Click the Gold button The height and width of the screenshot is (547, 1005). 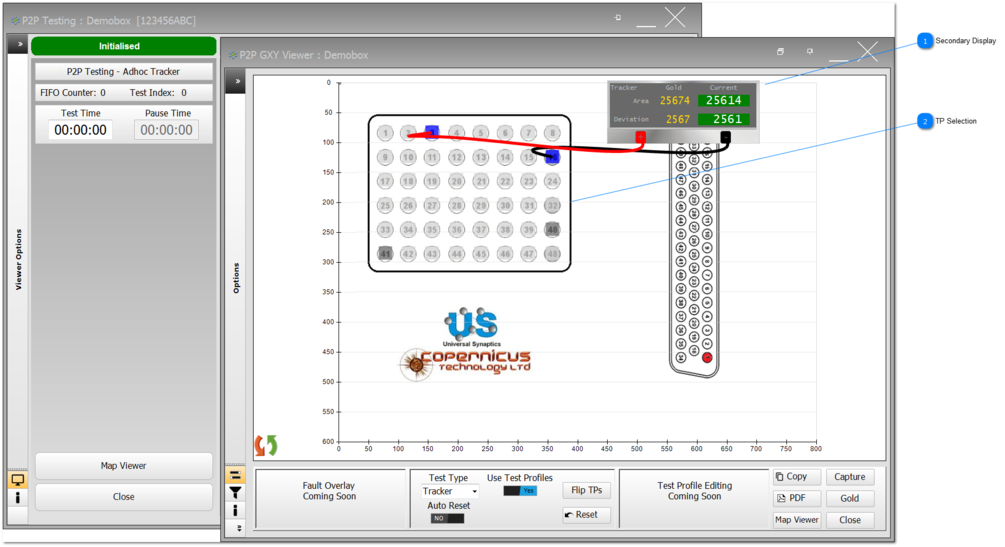(849, 498)
